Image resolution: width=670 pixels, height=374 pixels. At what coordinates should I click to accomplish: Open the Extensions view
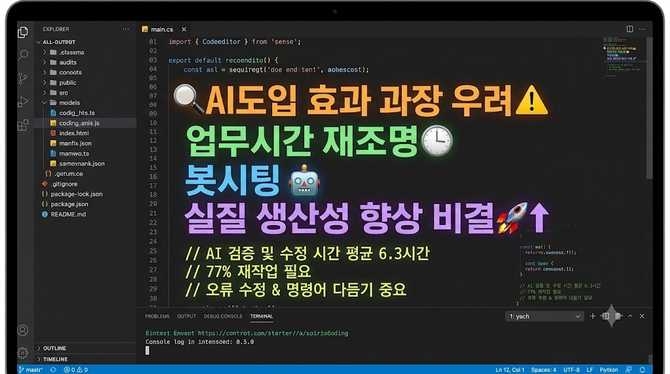23,125
